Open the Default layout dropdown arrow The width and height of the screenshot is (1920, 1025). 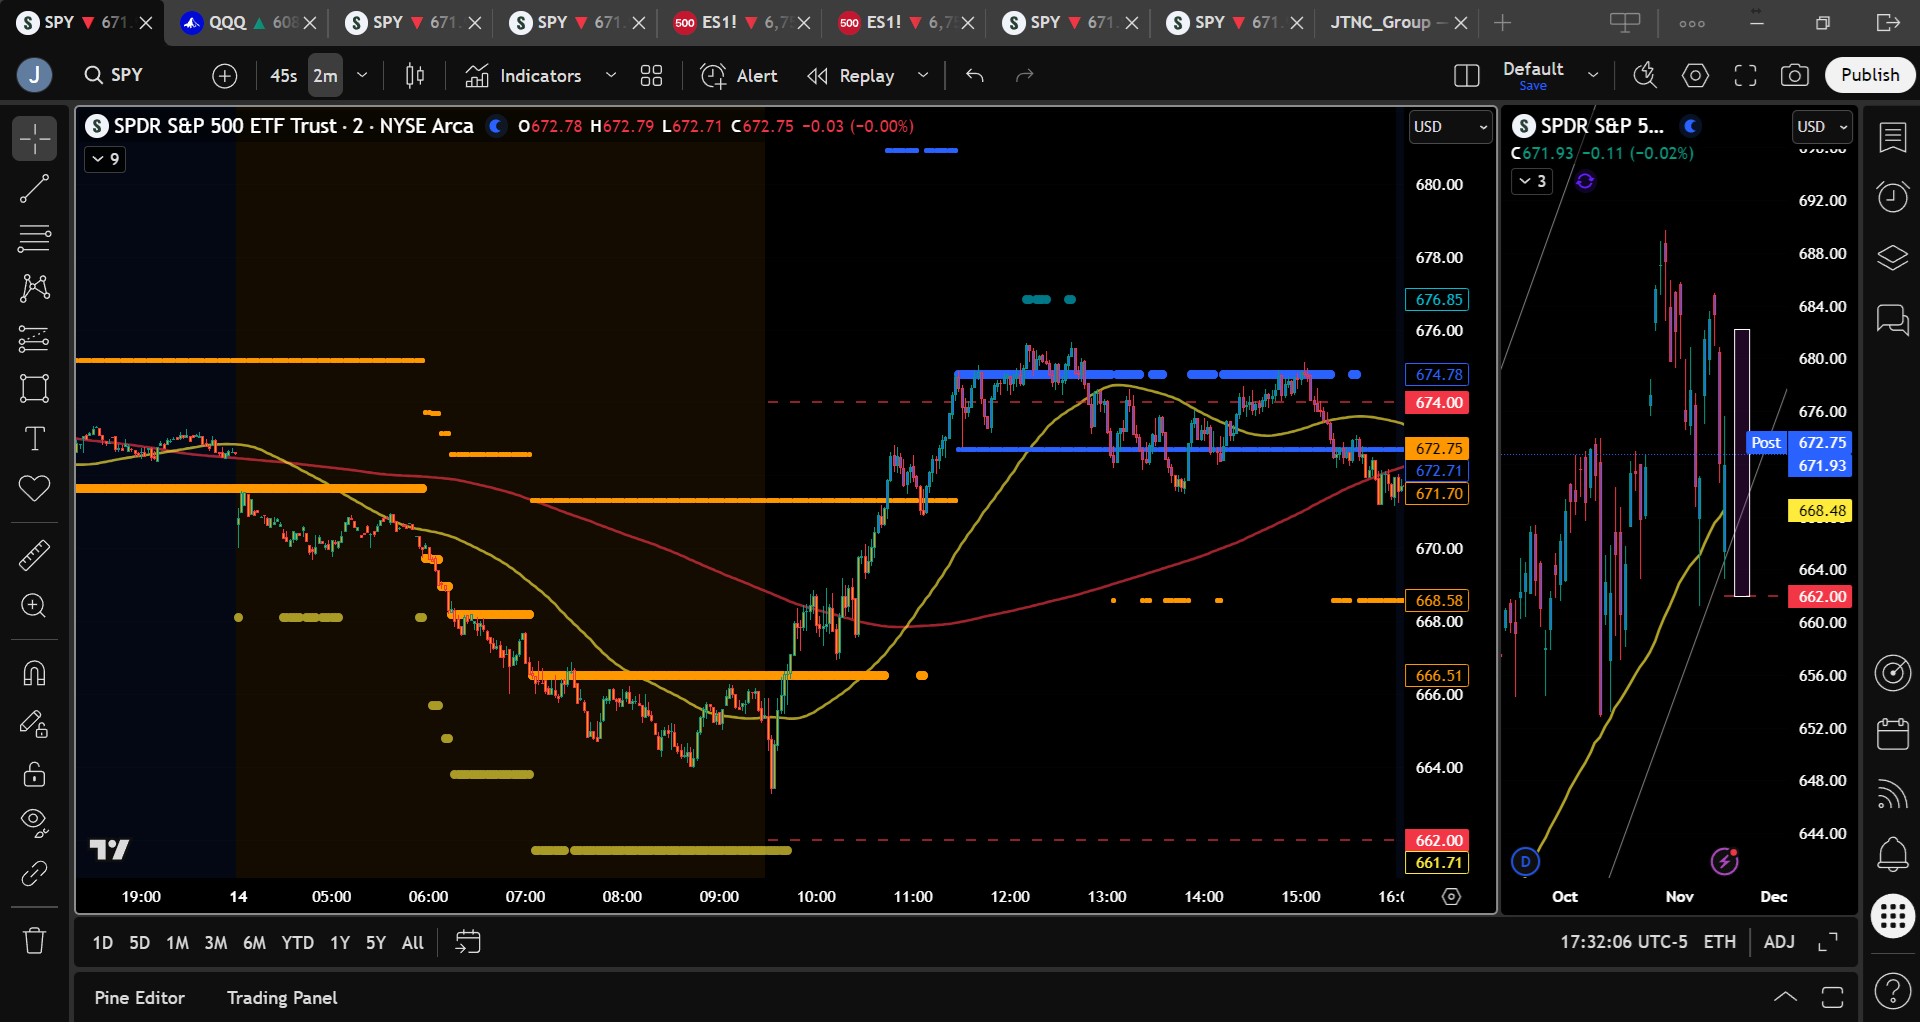point(1593,76)
